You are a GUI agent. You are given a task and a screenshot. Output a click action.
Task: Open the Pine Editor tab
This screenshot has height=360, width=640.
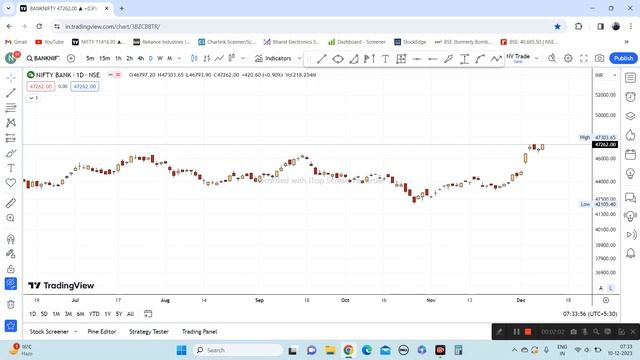(102, 332)
